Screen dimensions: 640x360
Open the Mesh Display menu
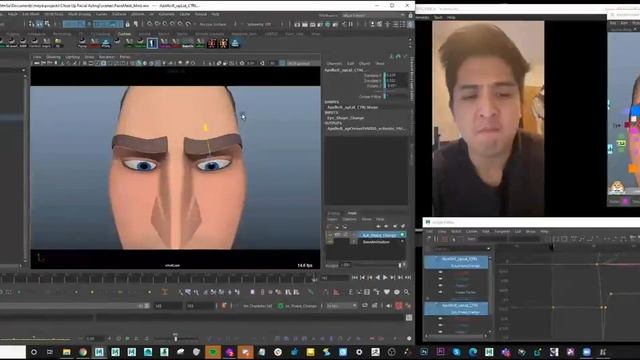[x=79, y=14]
